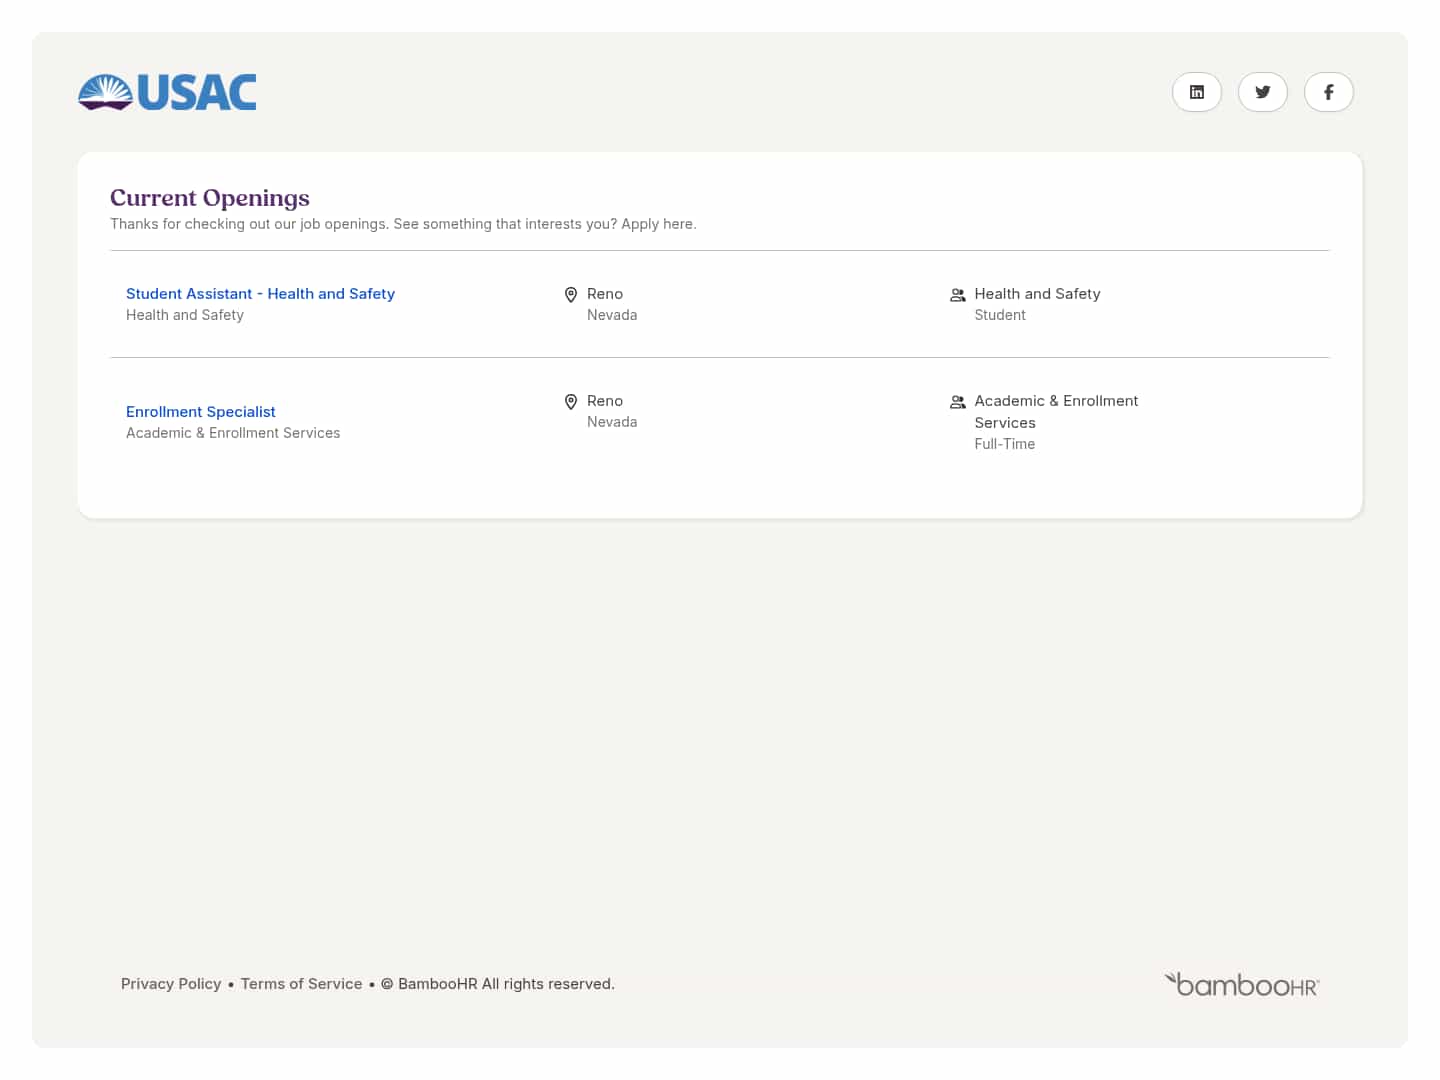Open the Terms of Service link

point(301,984)
